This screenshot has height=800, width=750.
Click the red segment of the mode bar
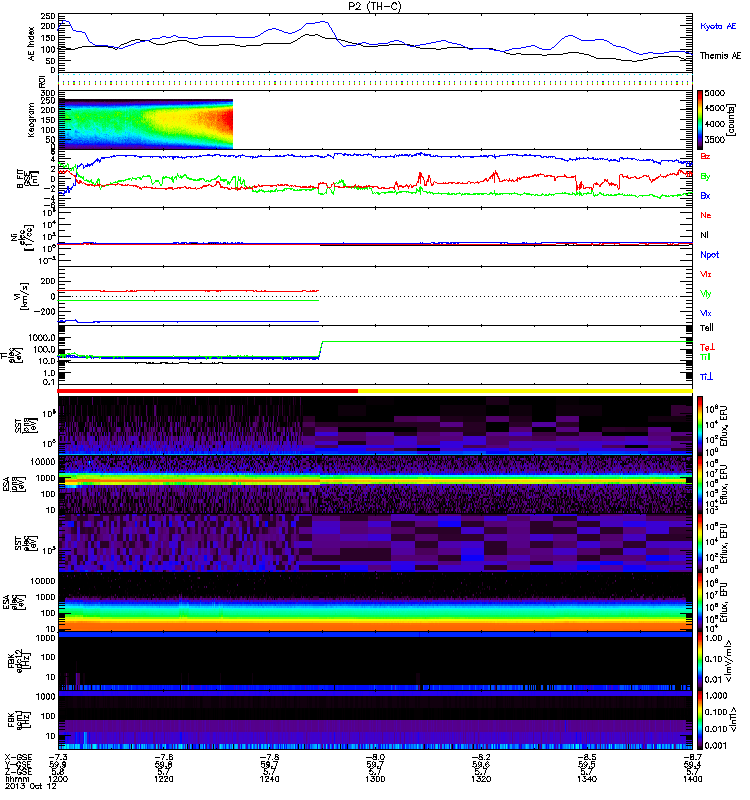[208, 391]
